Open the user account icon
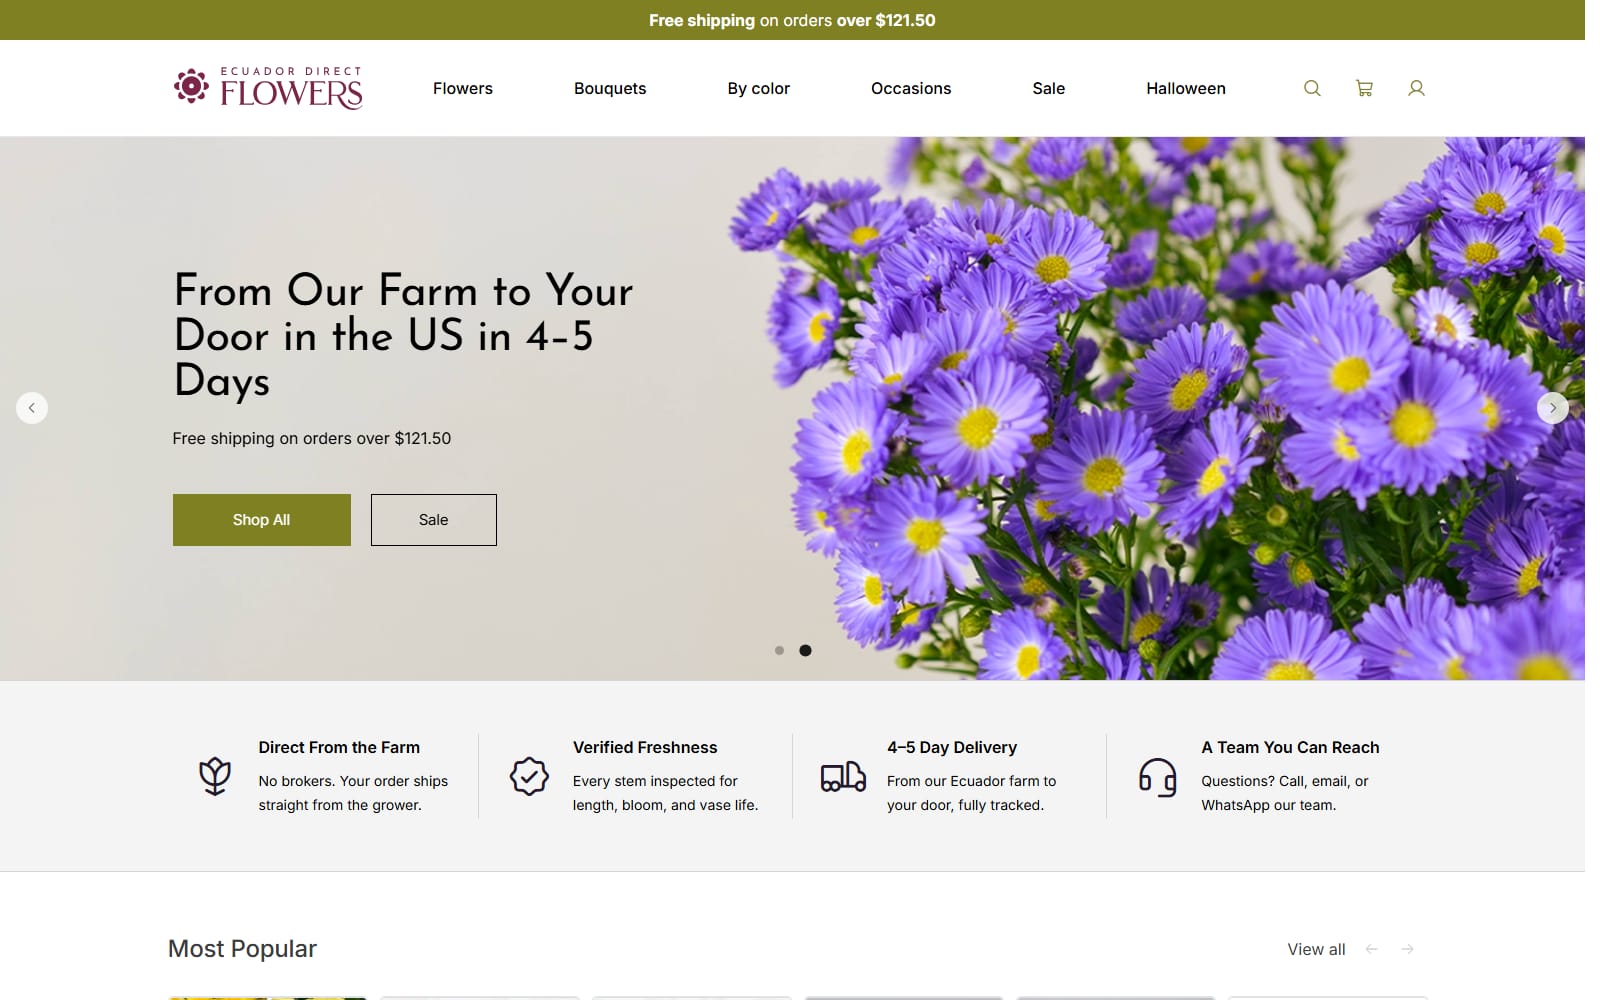This screenshot has width=1600, height=1000. pos(1416,88)
